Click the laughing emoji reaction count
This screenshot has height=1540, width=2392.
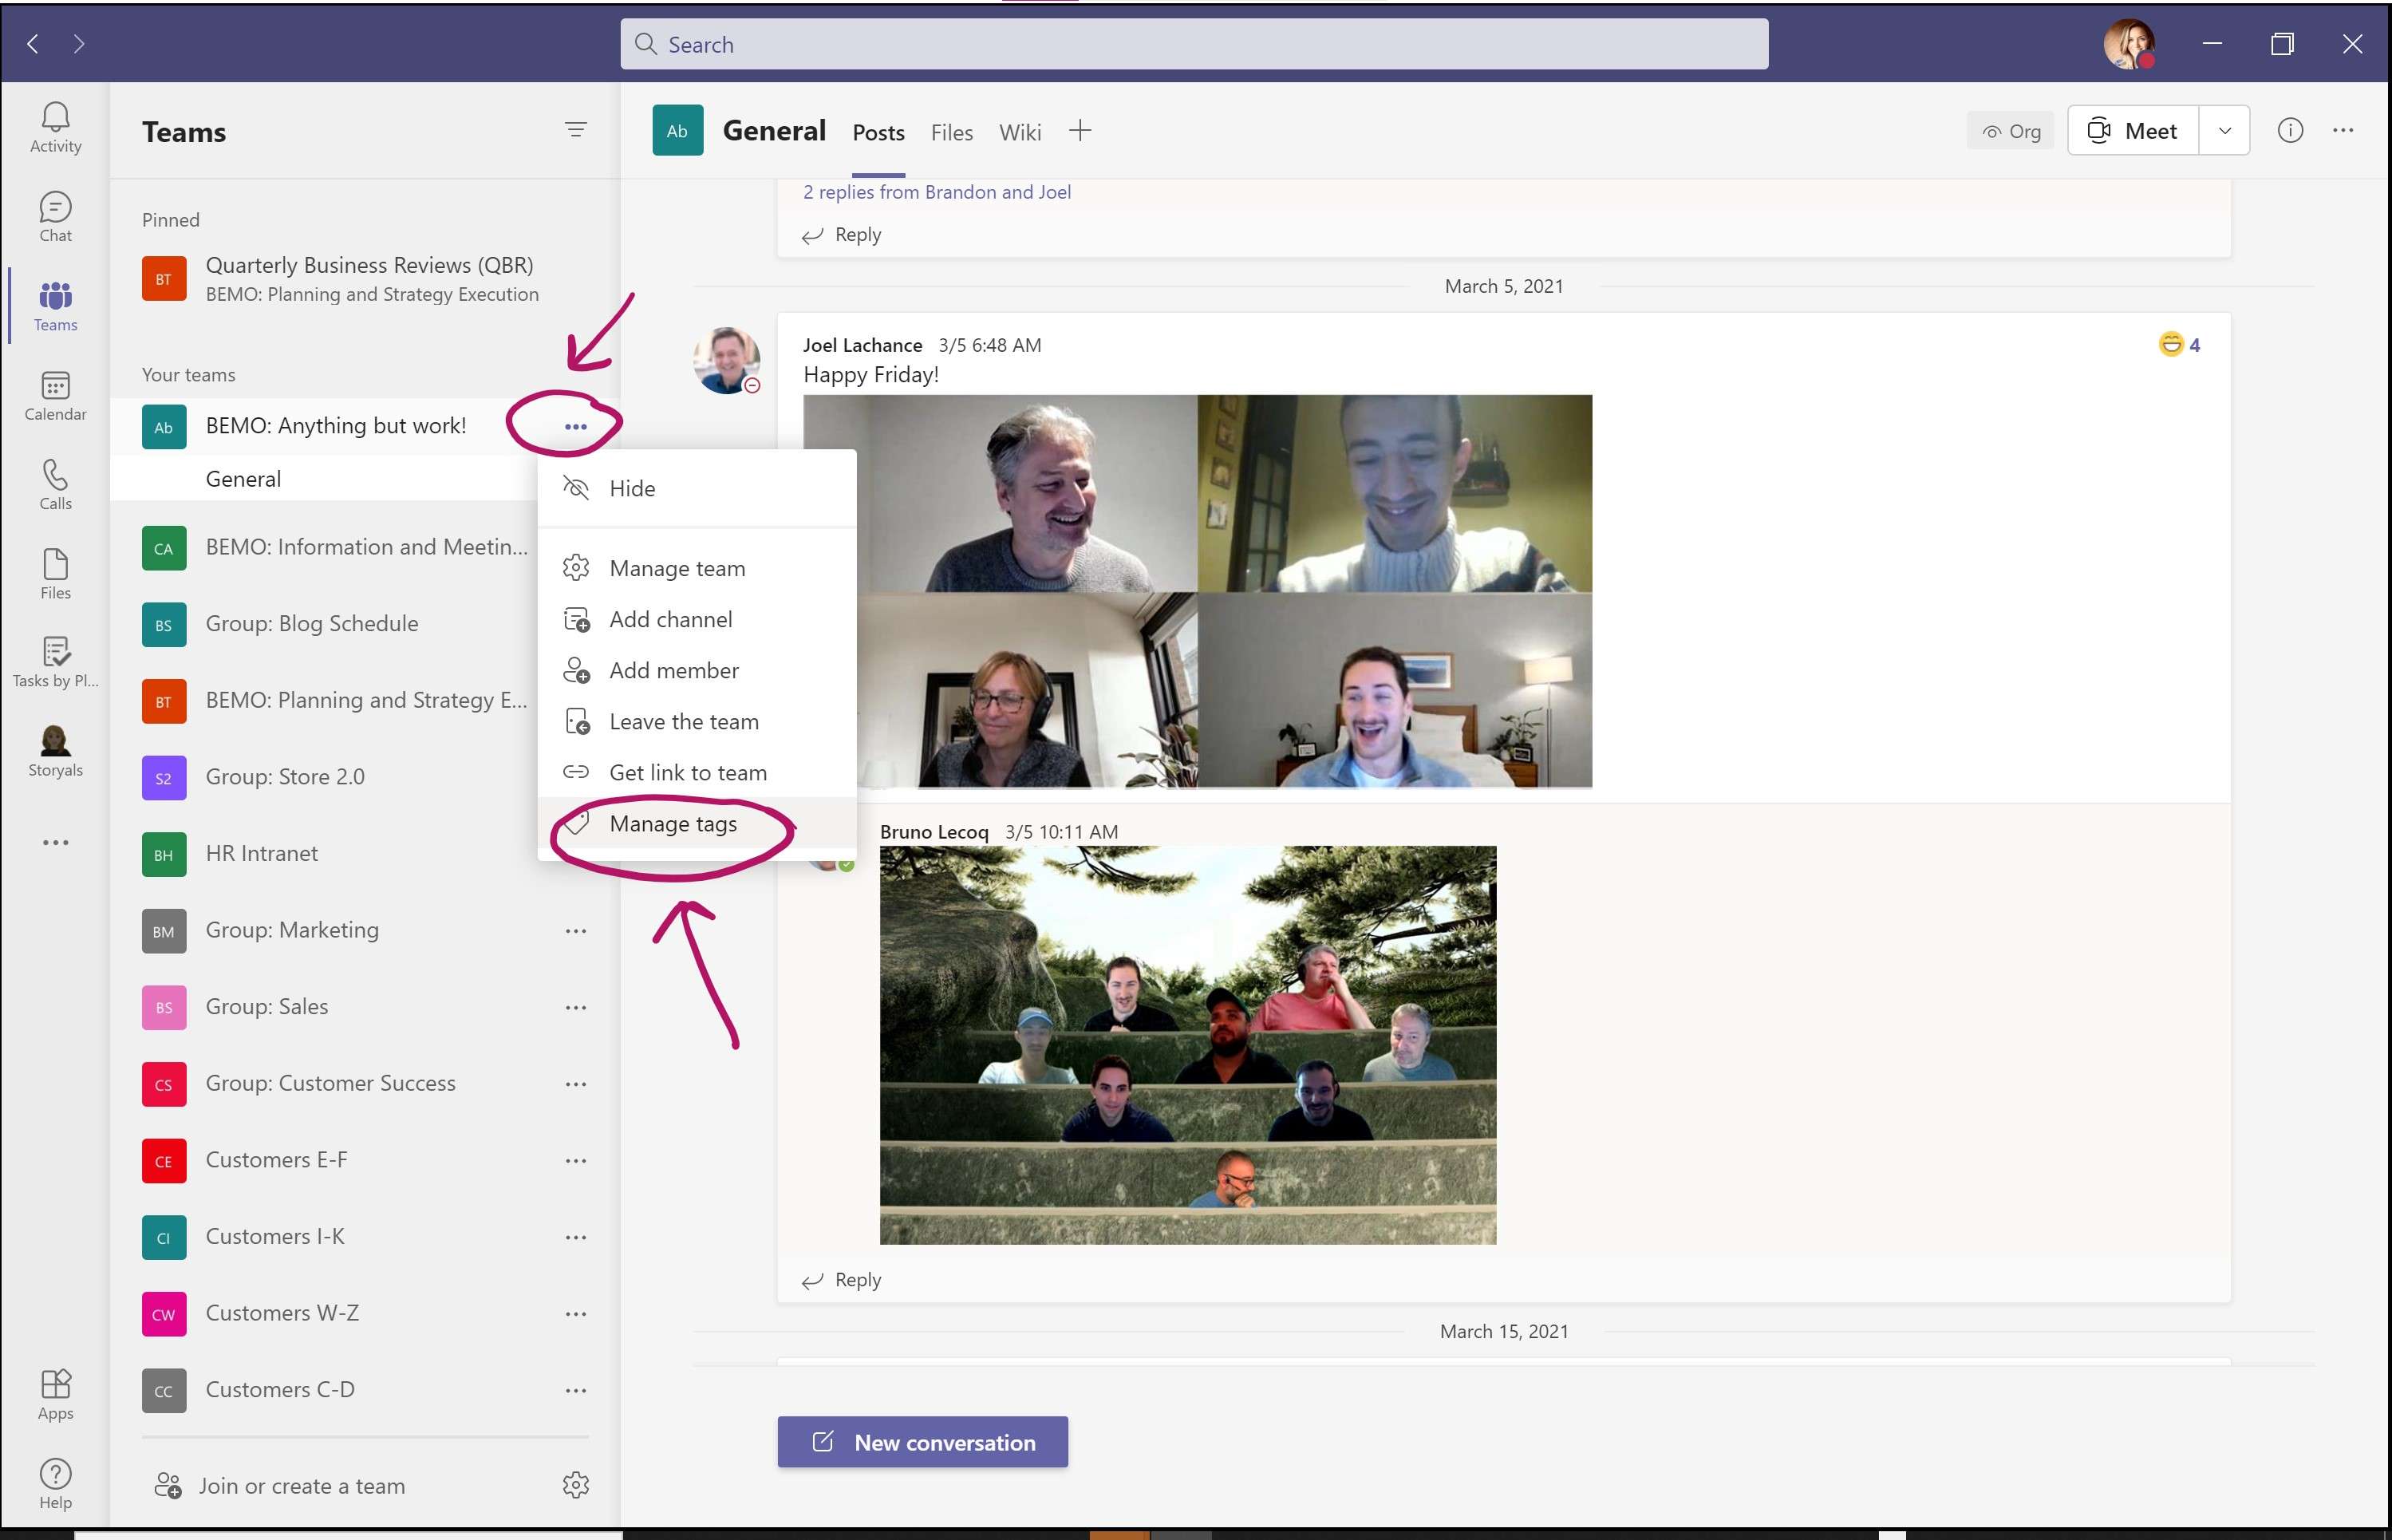(2180, 345)
